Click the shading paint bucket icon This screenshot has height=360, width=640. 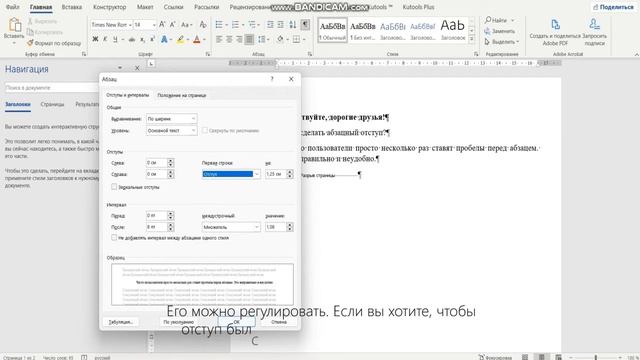pos(280,40)
